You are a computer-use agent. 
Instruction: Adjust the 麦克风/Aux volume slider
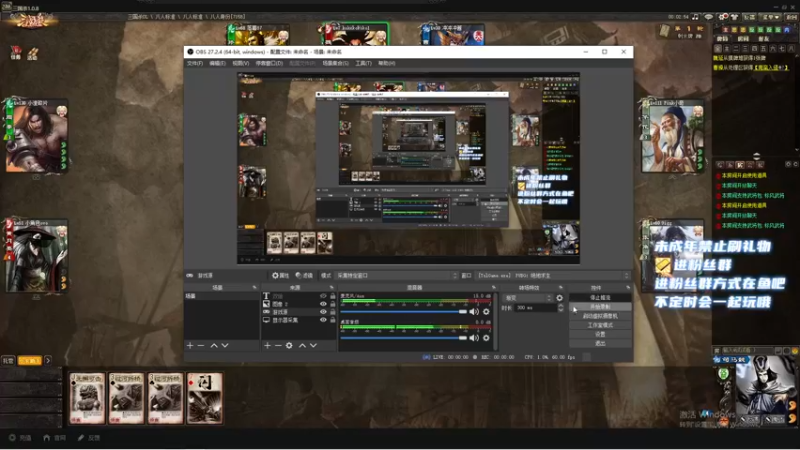(x=404, y=312)
